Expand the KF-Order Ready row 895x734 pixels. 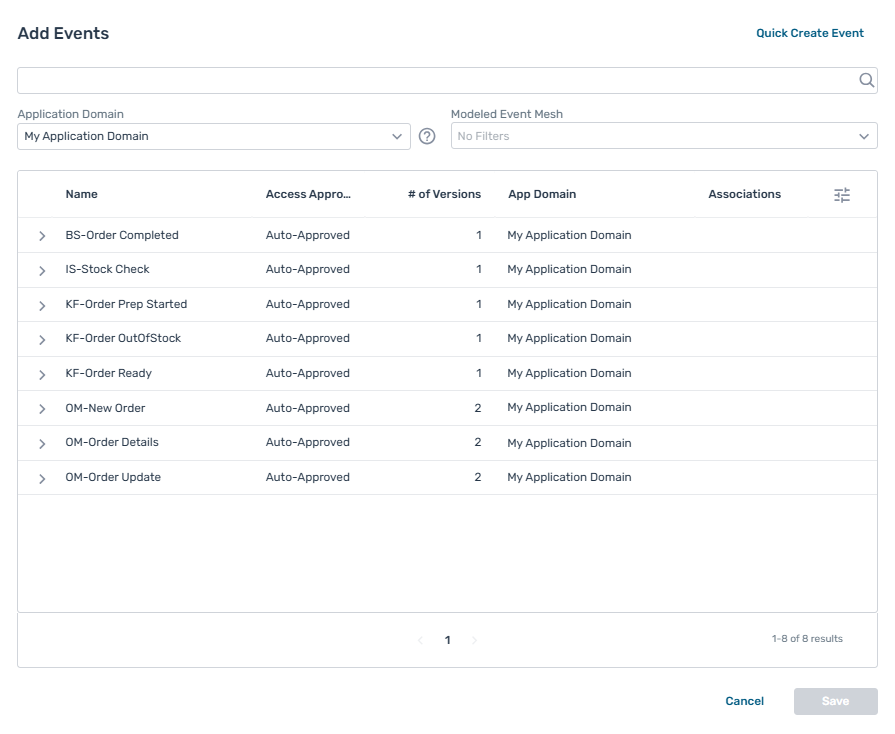point(42,374)
